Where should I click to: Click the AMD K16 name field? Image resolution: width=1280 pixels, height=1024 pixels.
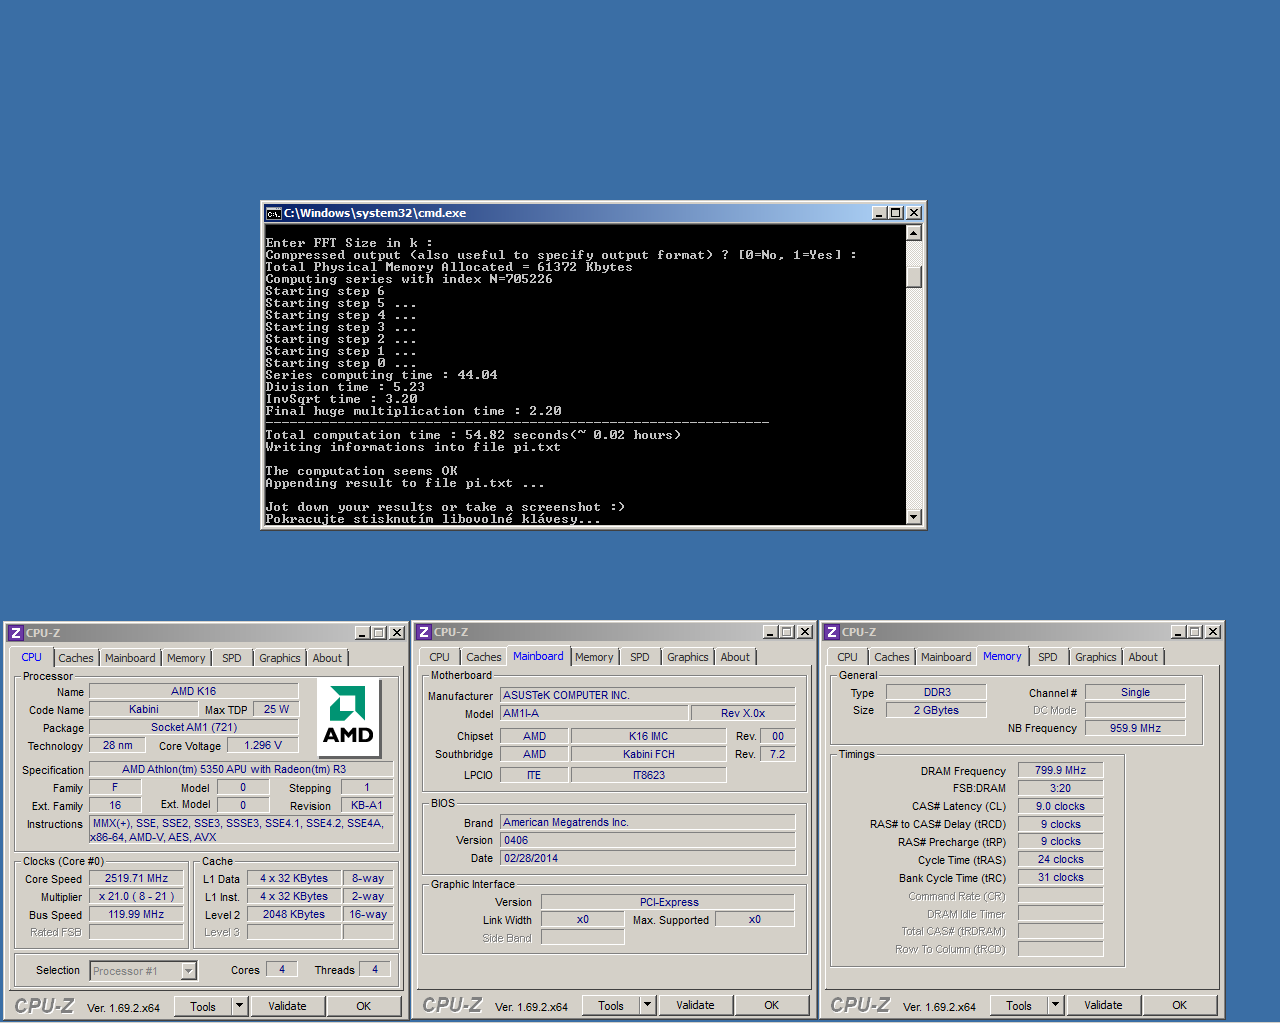(194, 691)
